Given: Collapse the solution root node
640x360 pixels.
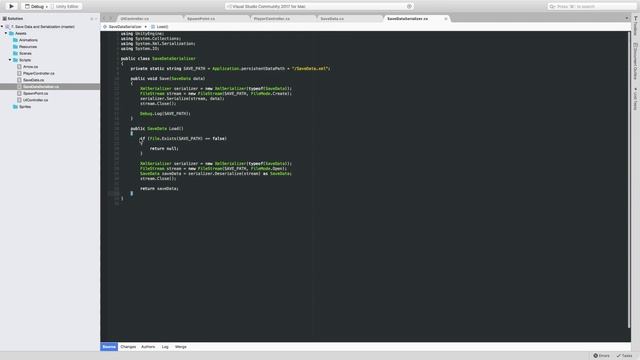Looking at the screenshot, I should (2, 27).
